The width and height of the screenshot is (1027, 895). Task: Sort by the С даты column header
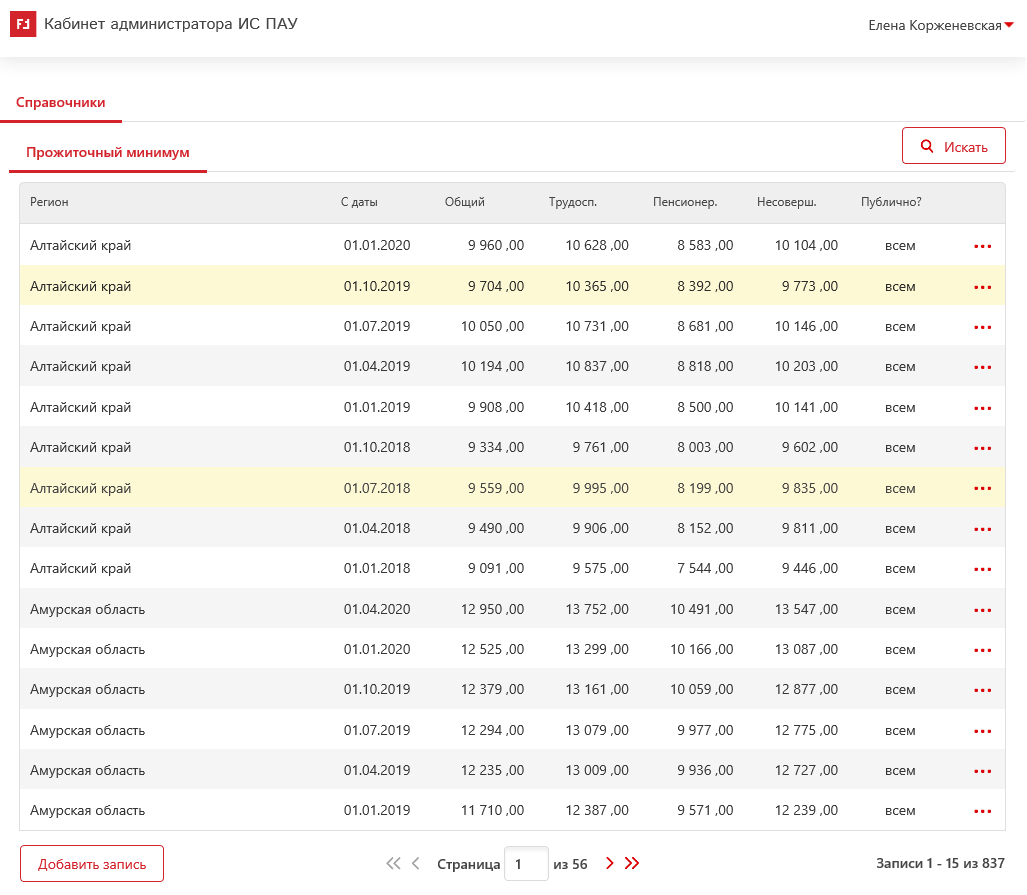point(359,202)
